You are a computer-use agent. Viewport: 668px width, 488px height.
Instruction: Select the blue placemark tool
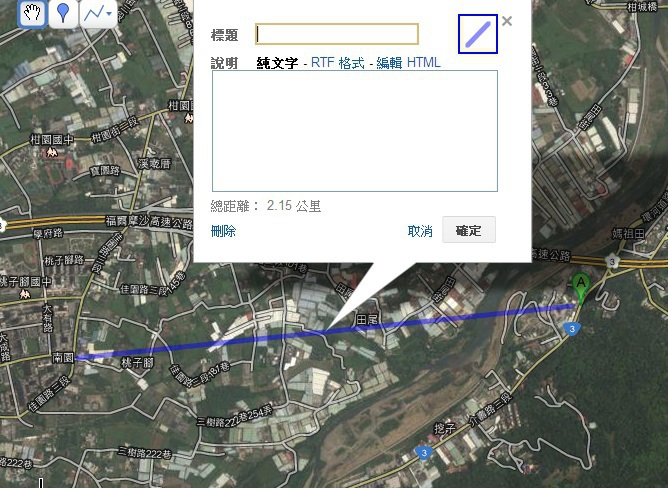click(x=63, y=13)
